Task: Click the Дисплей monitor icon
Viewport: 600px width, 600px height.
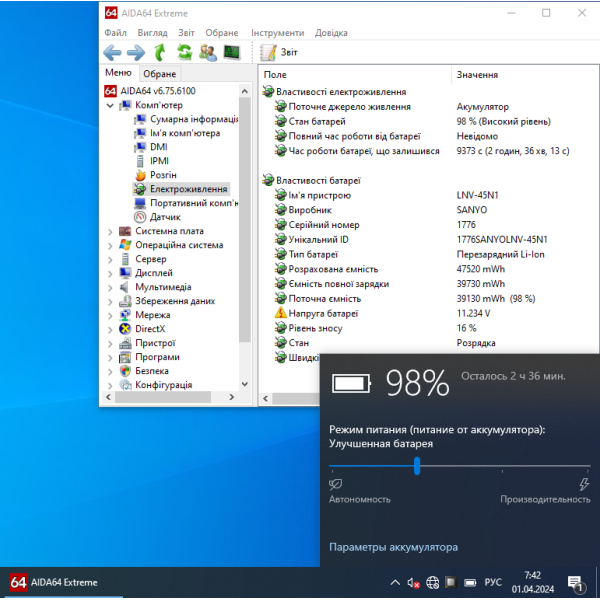Action: (x=125, y=273)
